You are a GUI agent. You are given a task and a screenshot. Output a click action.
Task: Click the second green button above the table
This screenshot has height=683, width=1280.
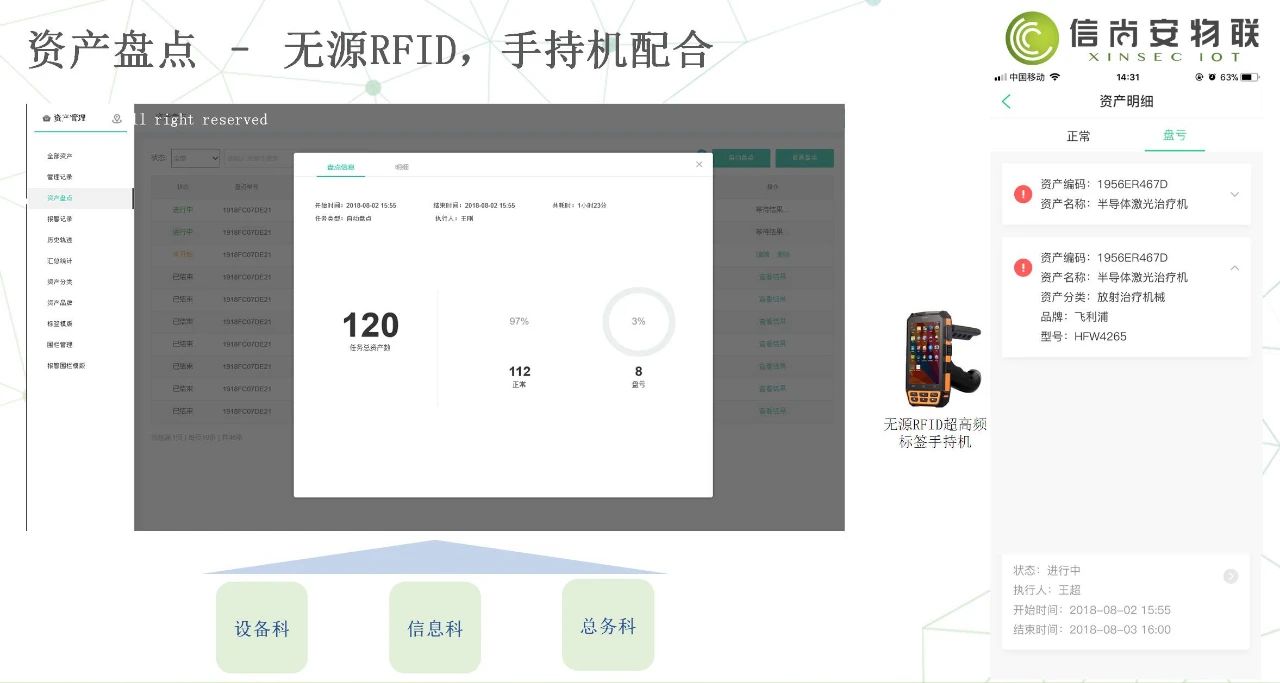pyautogui.click(x=804, y=158)
